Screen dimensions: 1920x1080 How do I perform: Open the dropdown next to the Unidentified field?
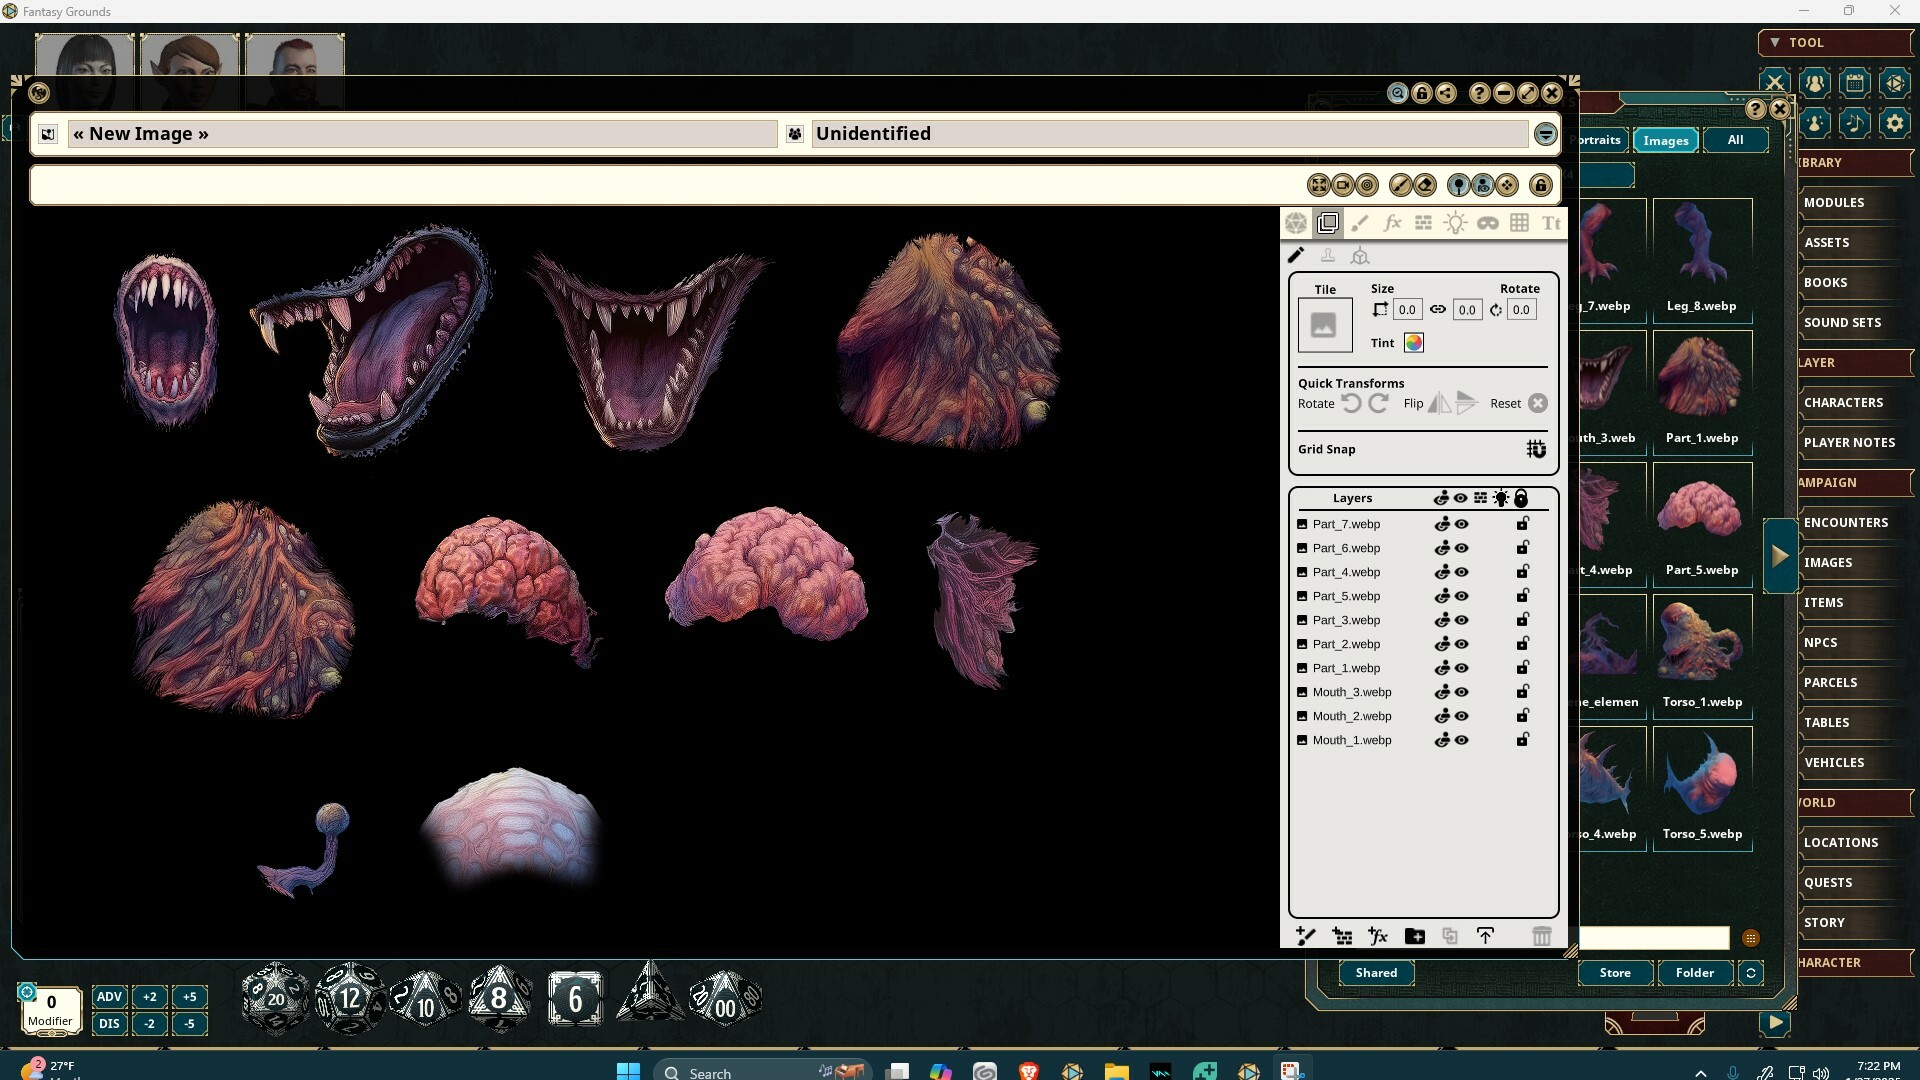click(1545, 133)
